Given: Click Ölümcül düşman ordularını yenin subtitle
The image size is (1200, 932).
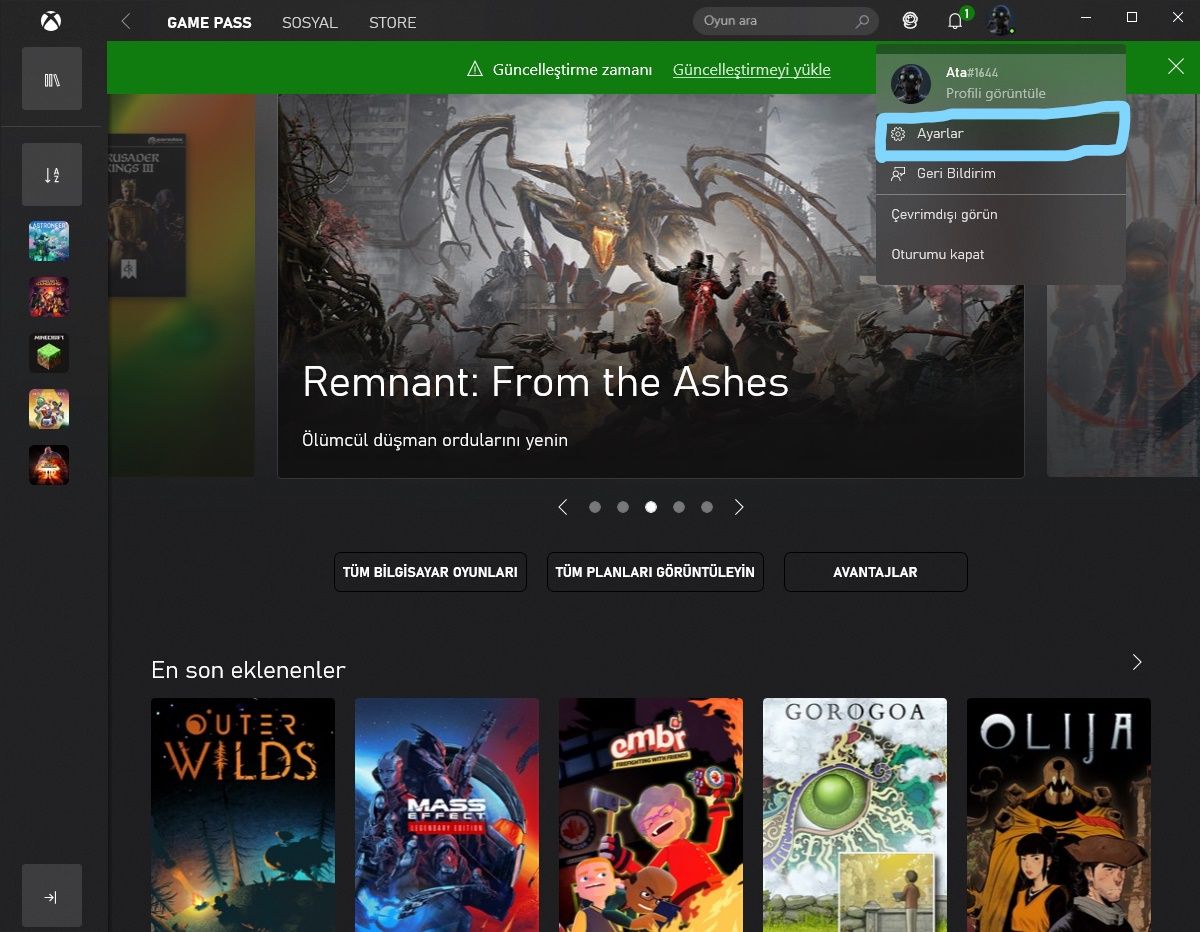Looking at the screenshot, I should pyautogui.click(x=435, y=439).
